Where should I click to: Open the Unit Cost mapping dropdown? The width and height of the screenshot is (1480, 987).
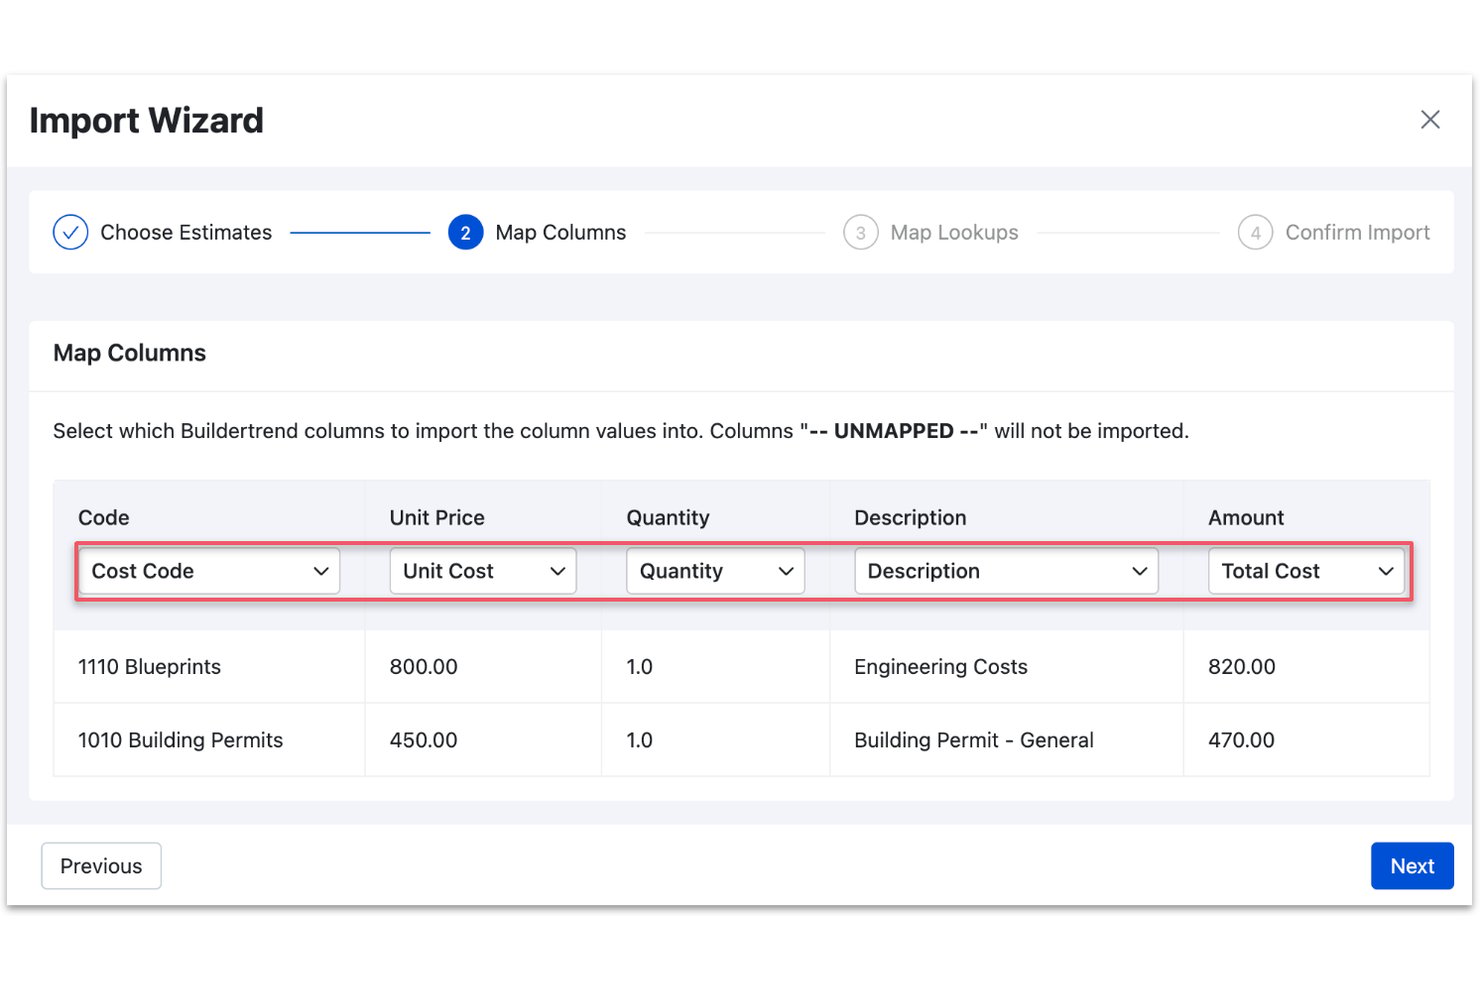point(483,571)
